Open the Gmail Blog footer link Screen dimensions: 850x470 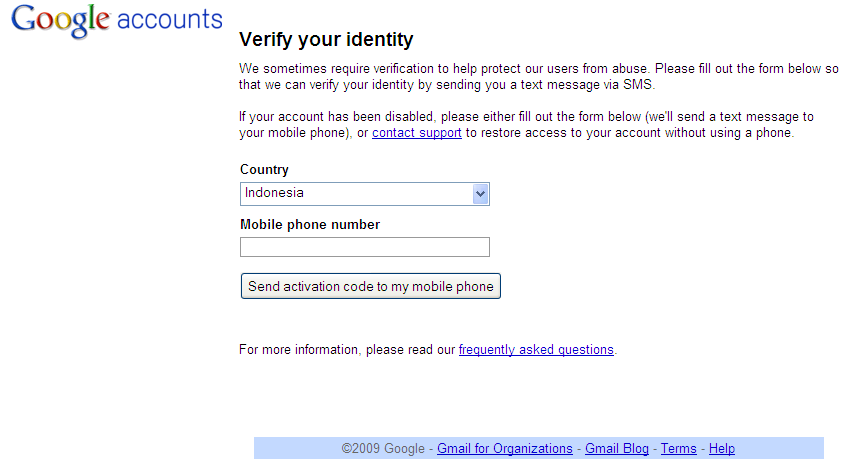(617, 449)
